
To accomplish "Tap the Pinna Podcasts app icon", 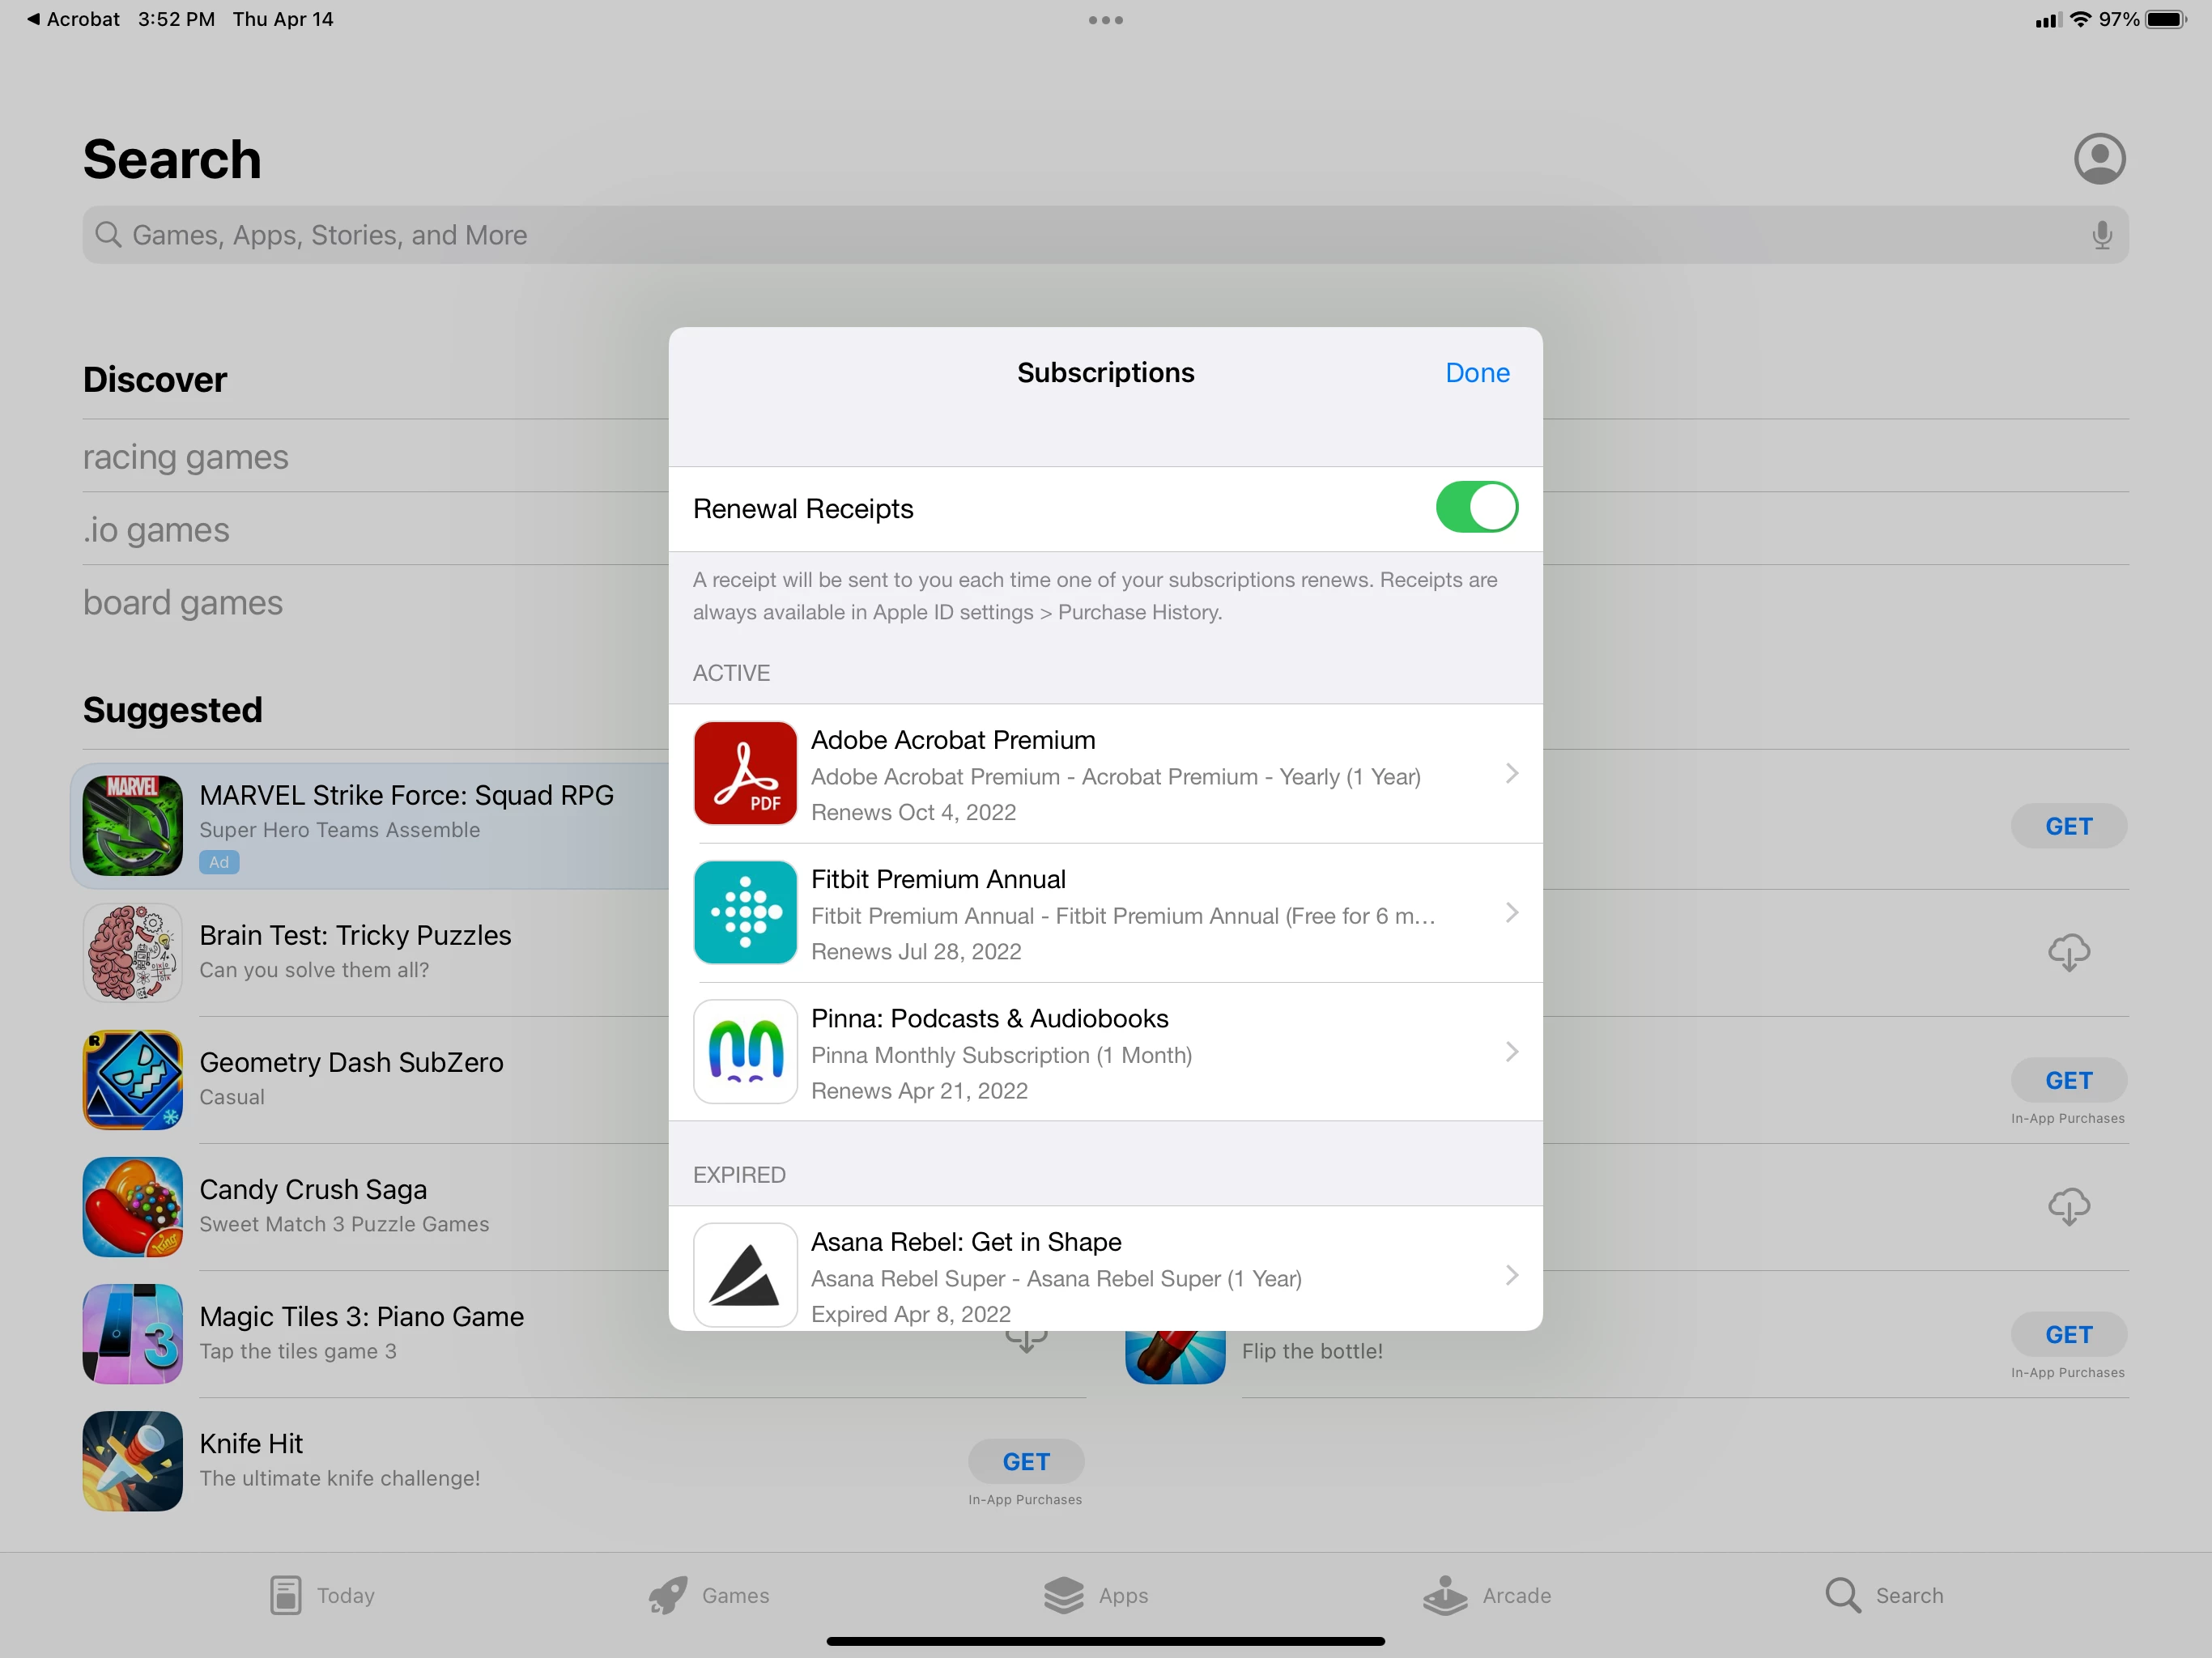I will point(745,1051).
